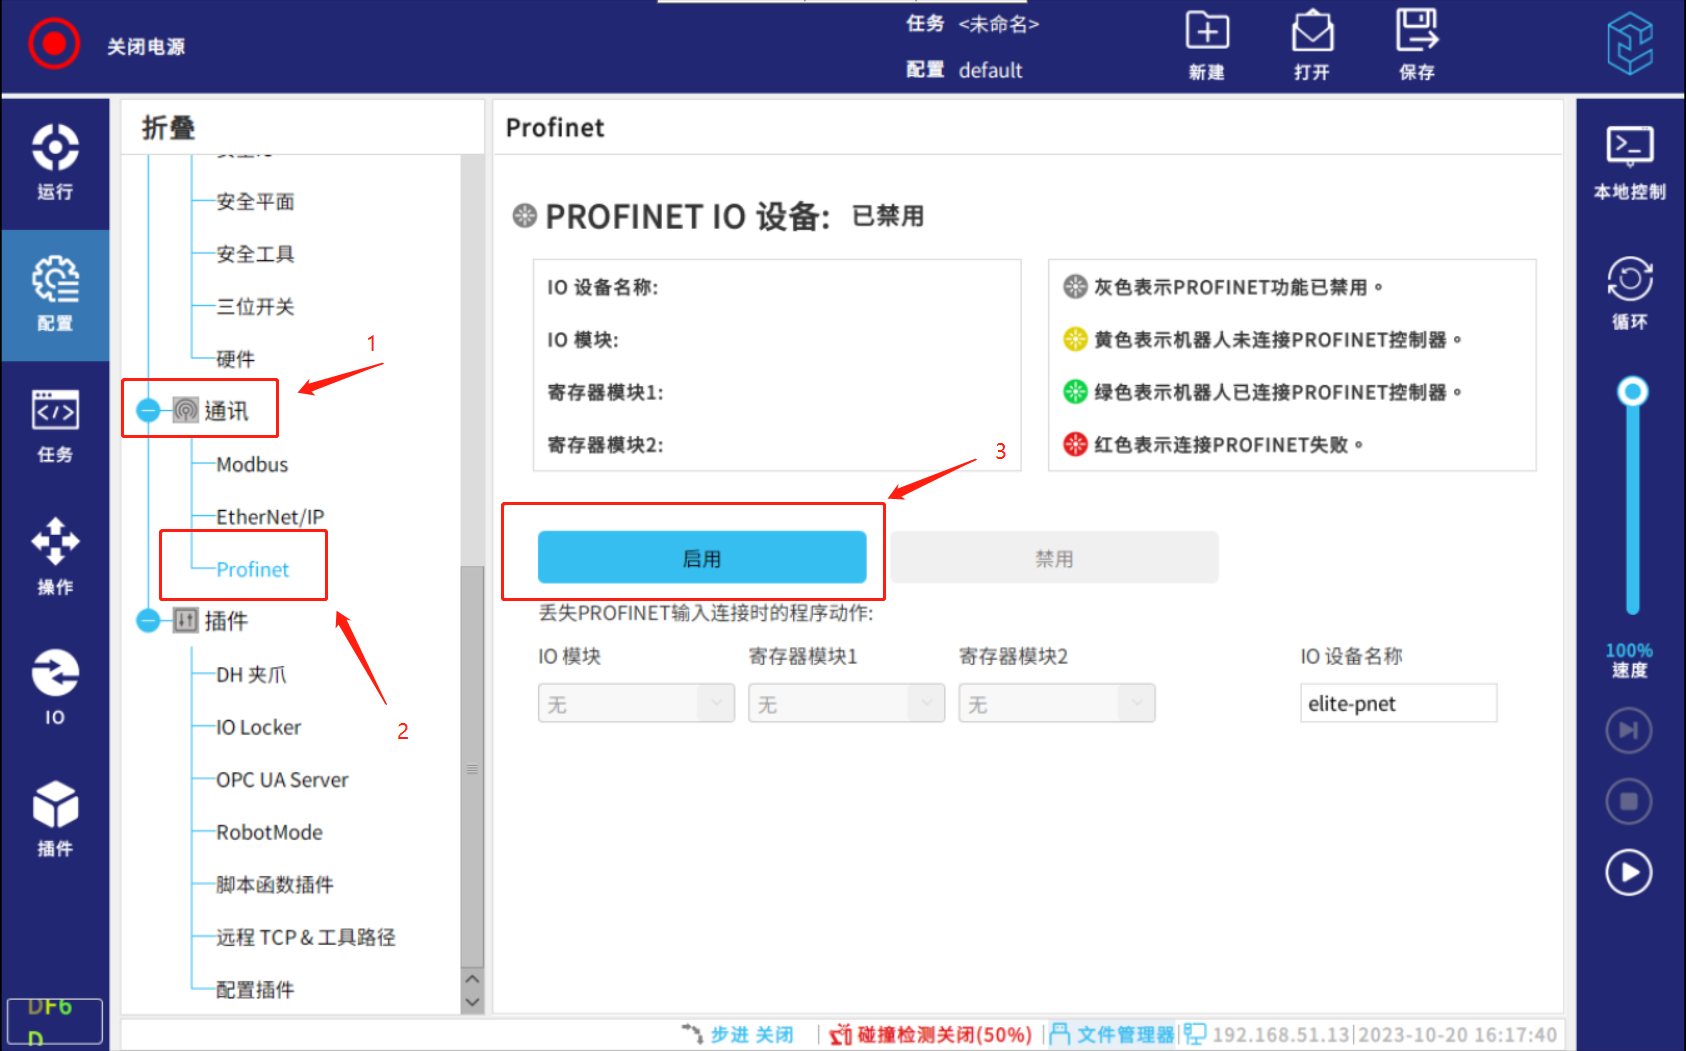Viewport: 1686px width, 1051px height.
Task: Open the IO 模块 dropdown
Action: [x=636, y=704]
